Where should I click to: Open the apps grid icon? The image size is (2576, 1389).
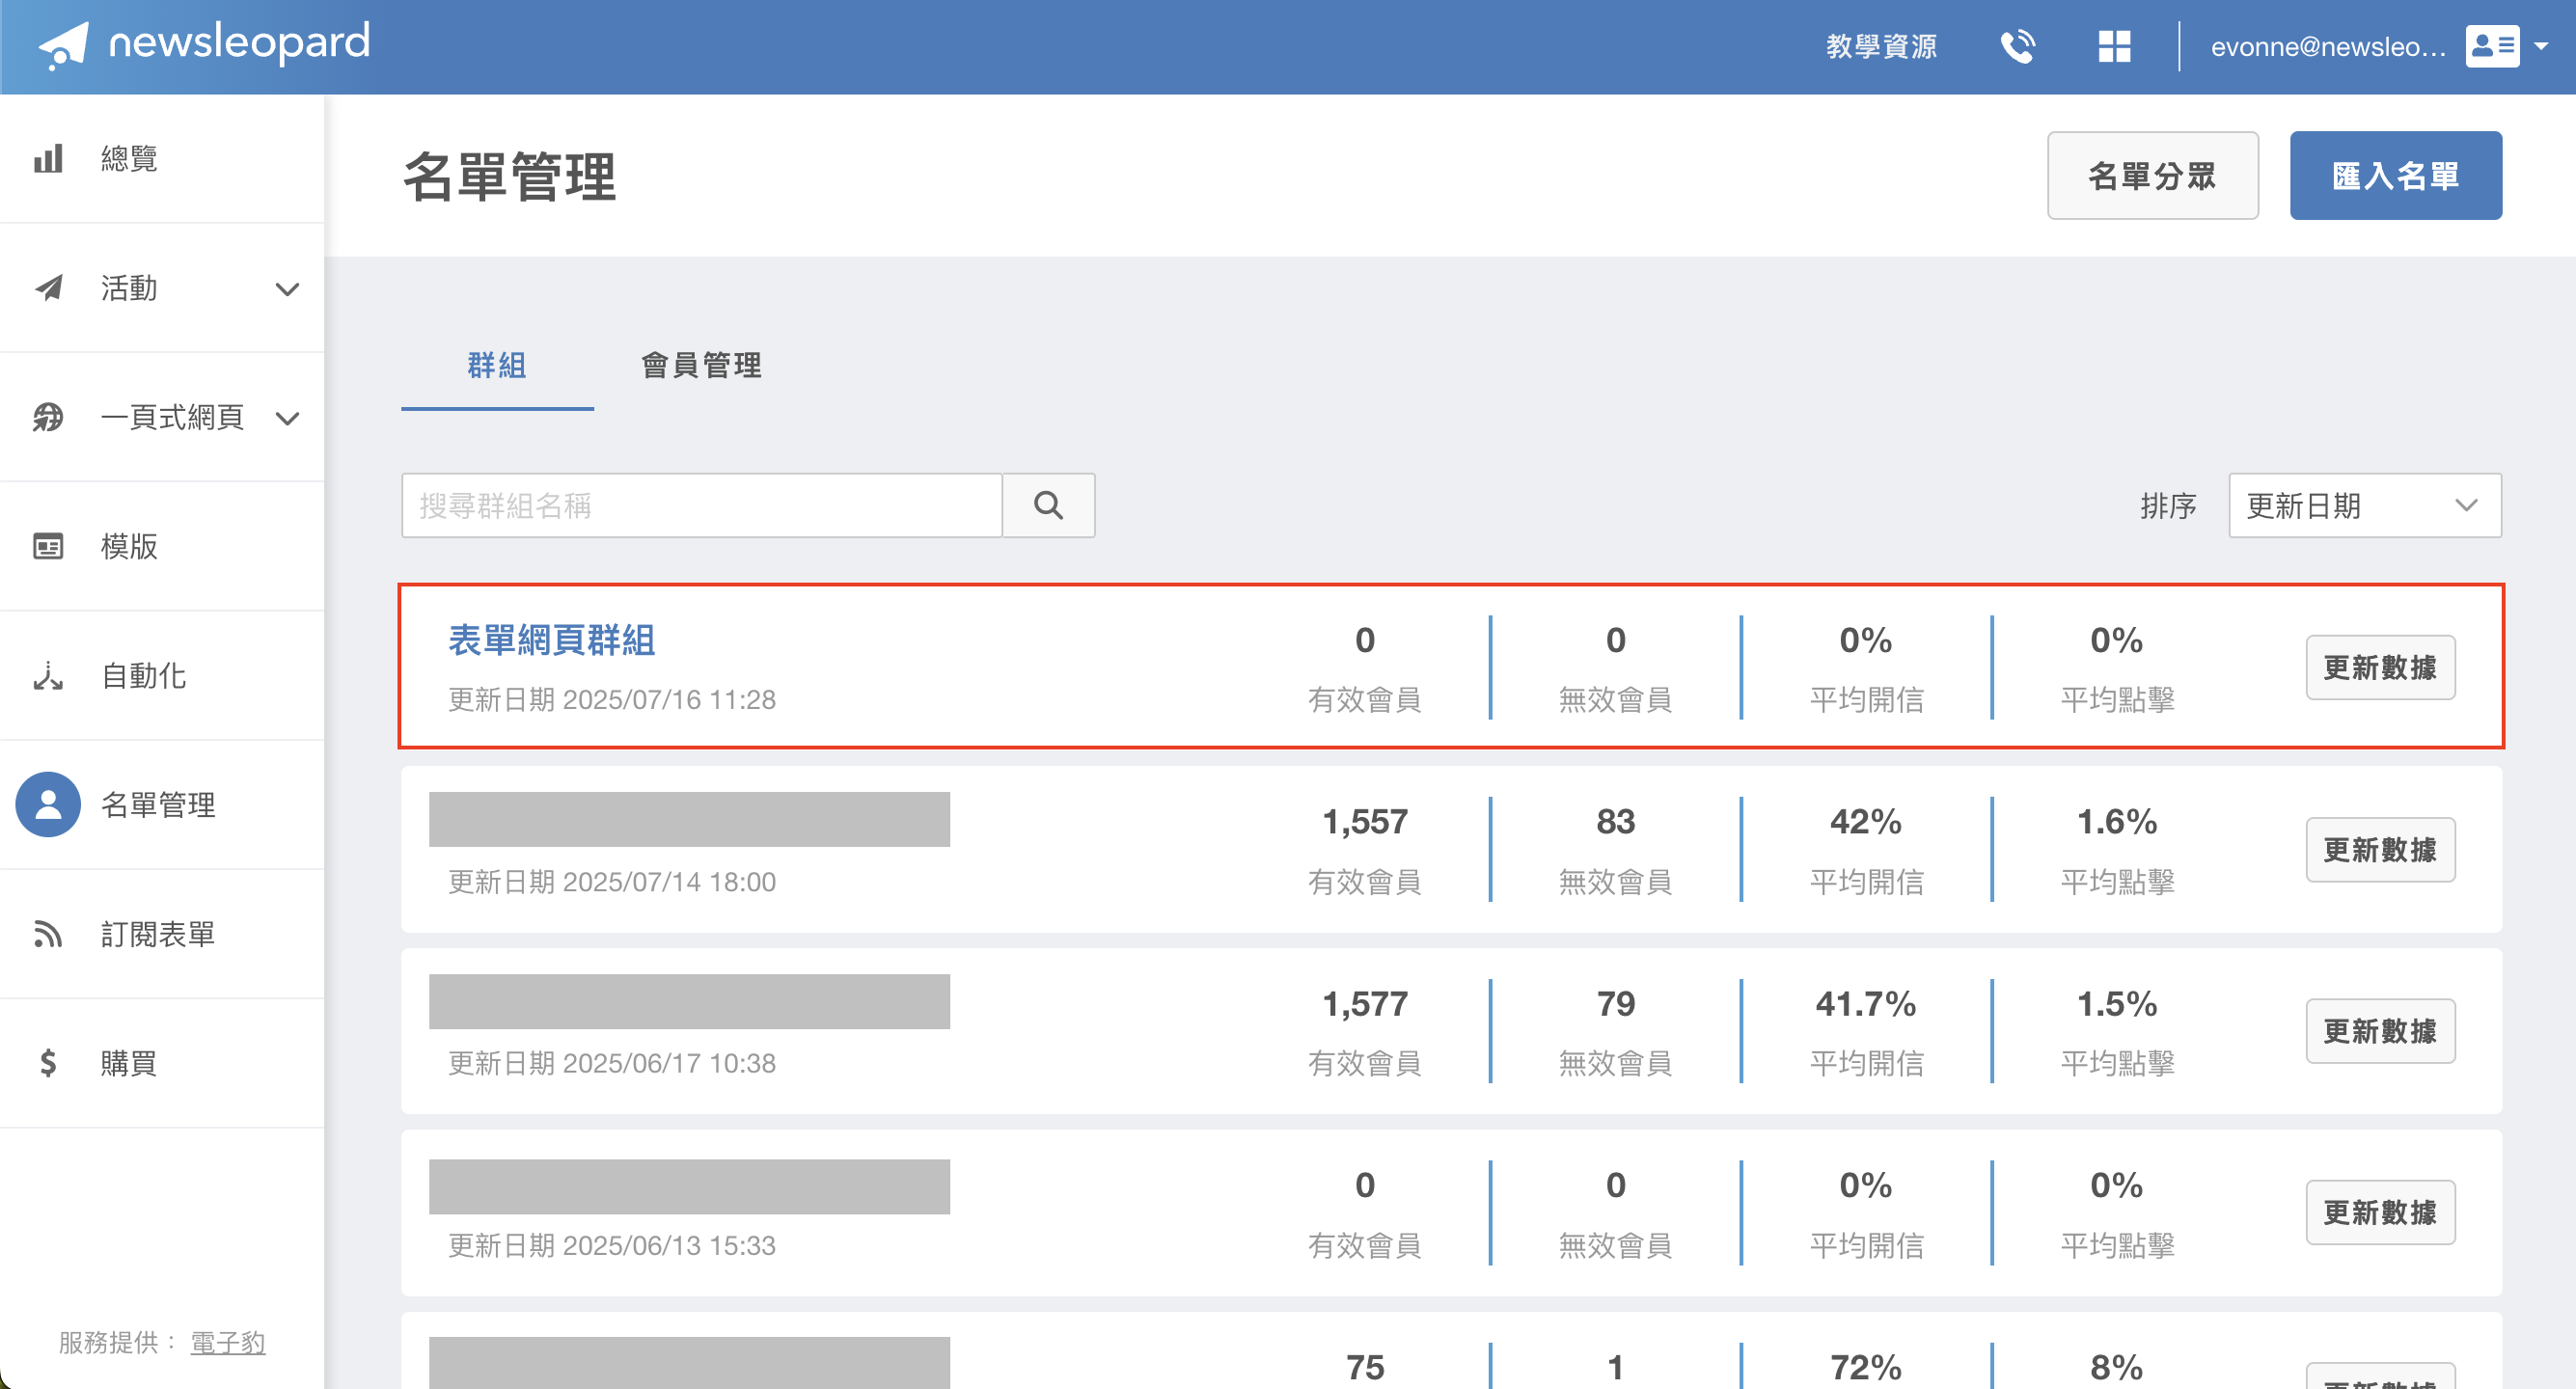(x=2114, y=46)
